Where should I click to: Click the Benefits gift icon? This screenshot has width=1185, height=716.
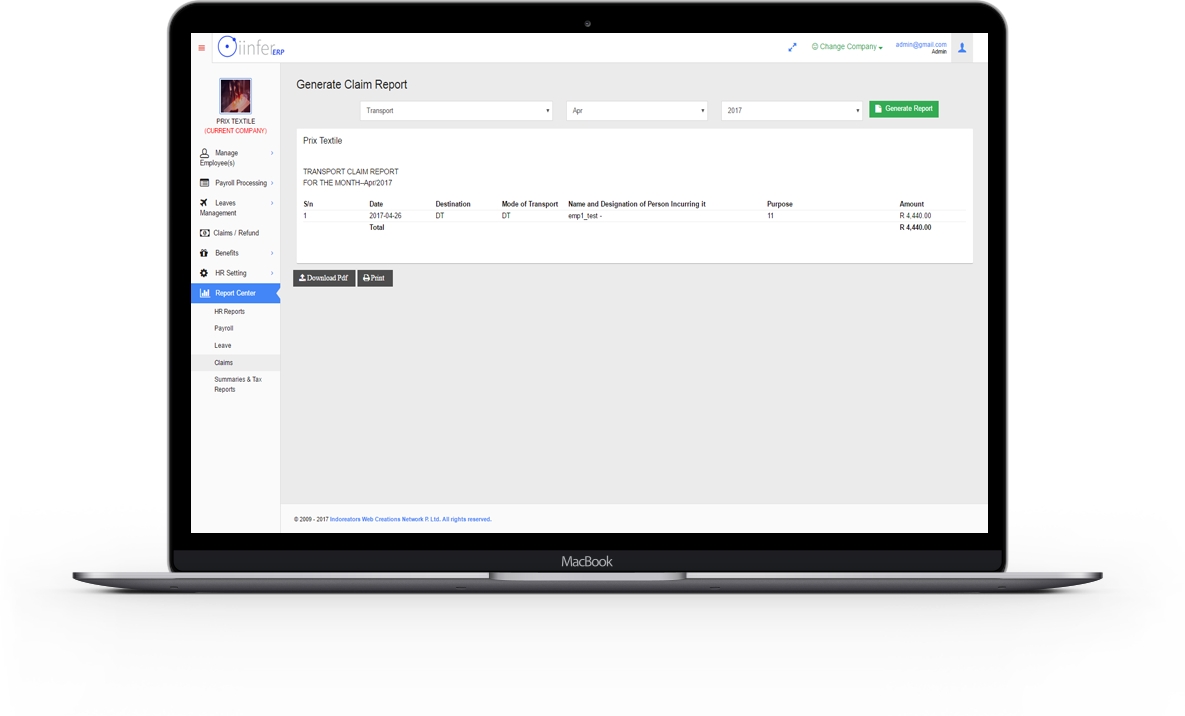pyautogui.click(x=204, y=253)
